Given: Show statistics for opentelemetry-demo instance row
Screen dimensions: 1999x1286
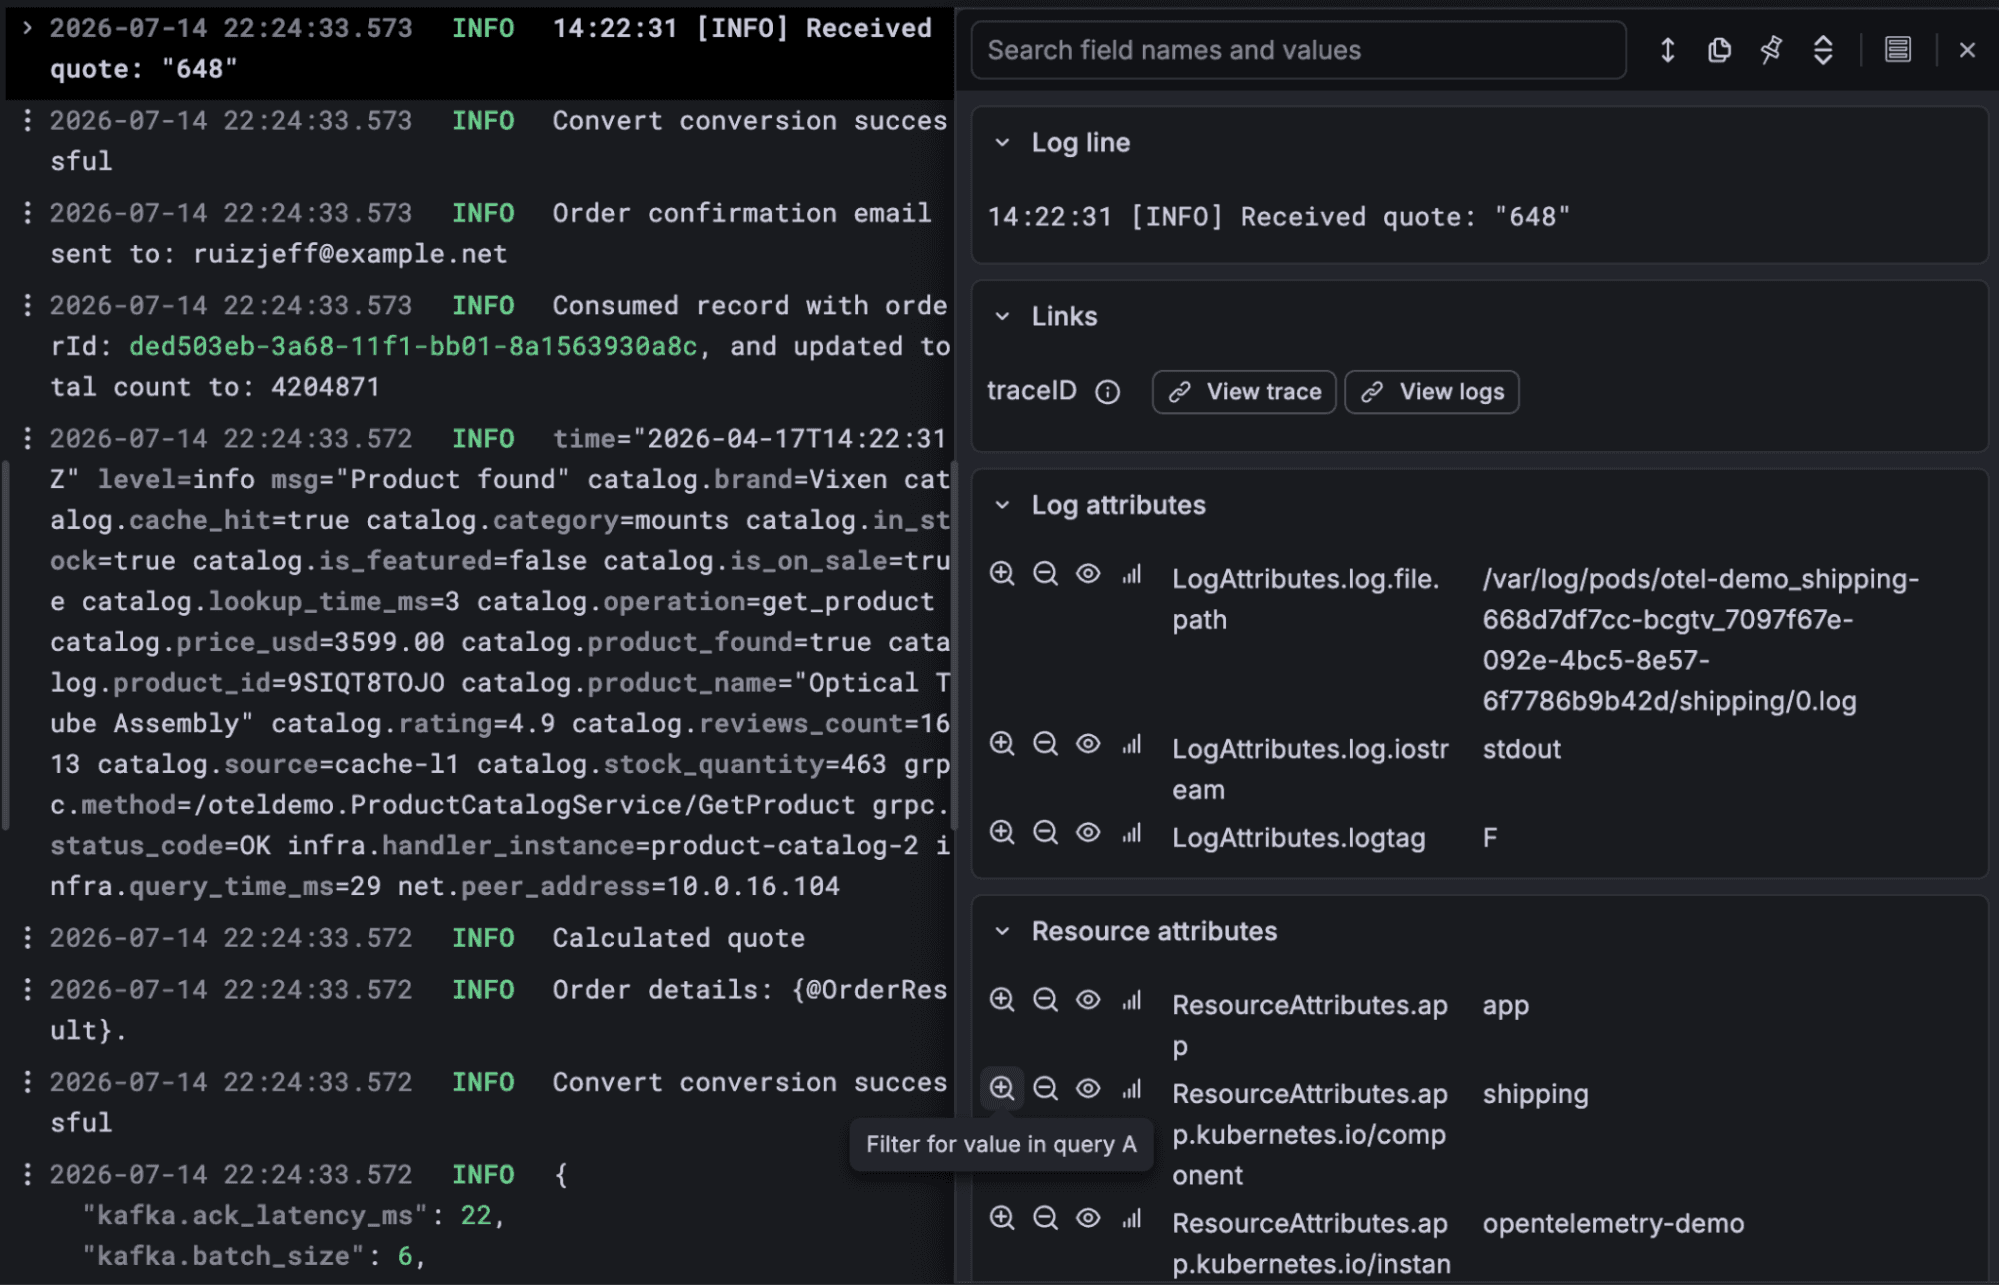Looking at the screenshot, I should pyautogui.click(x=1131, y=1218).
